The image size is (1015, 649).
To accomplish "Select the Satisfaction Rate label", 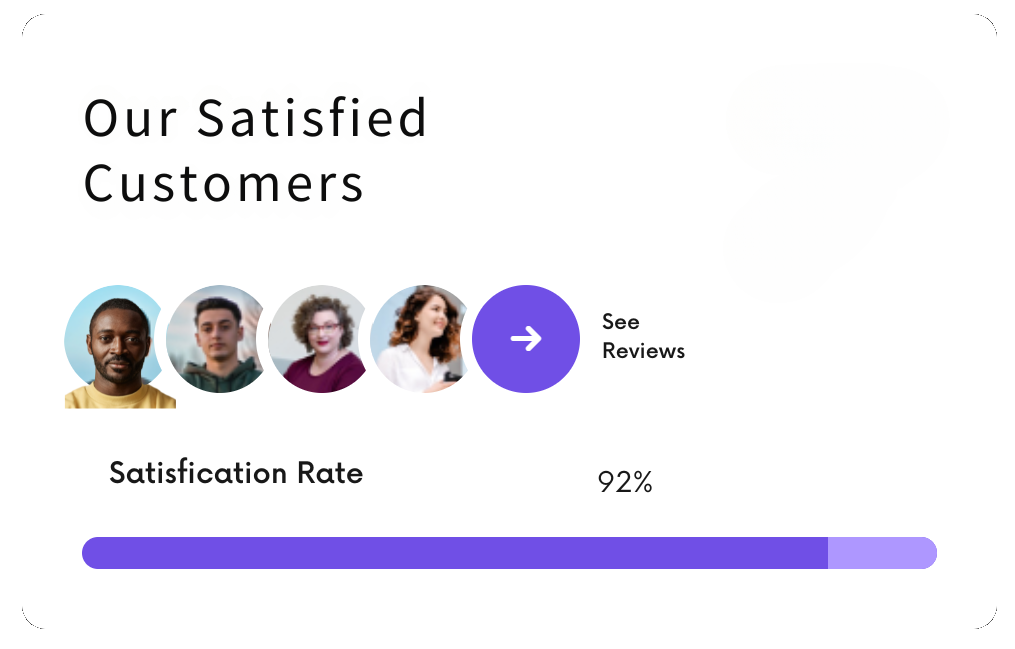I will (x=236, y=472).
